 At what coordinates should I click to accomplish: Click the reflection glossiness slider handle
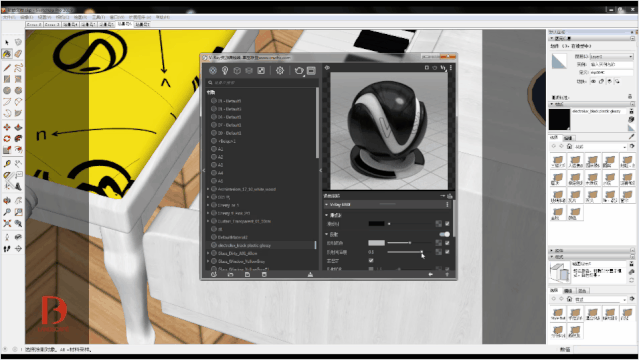(421, 252)
